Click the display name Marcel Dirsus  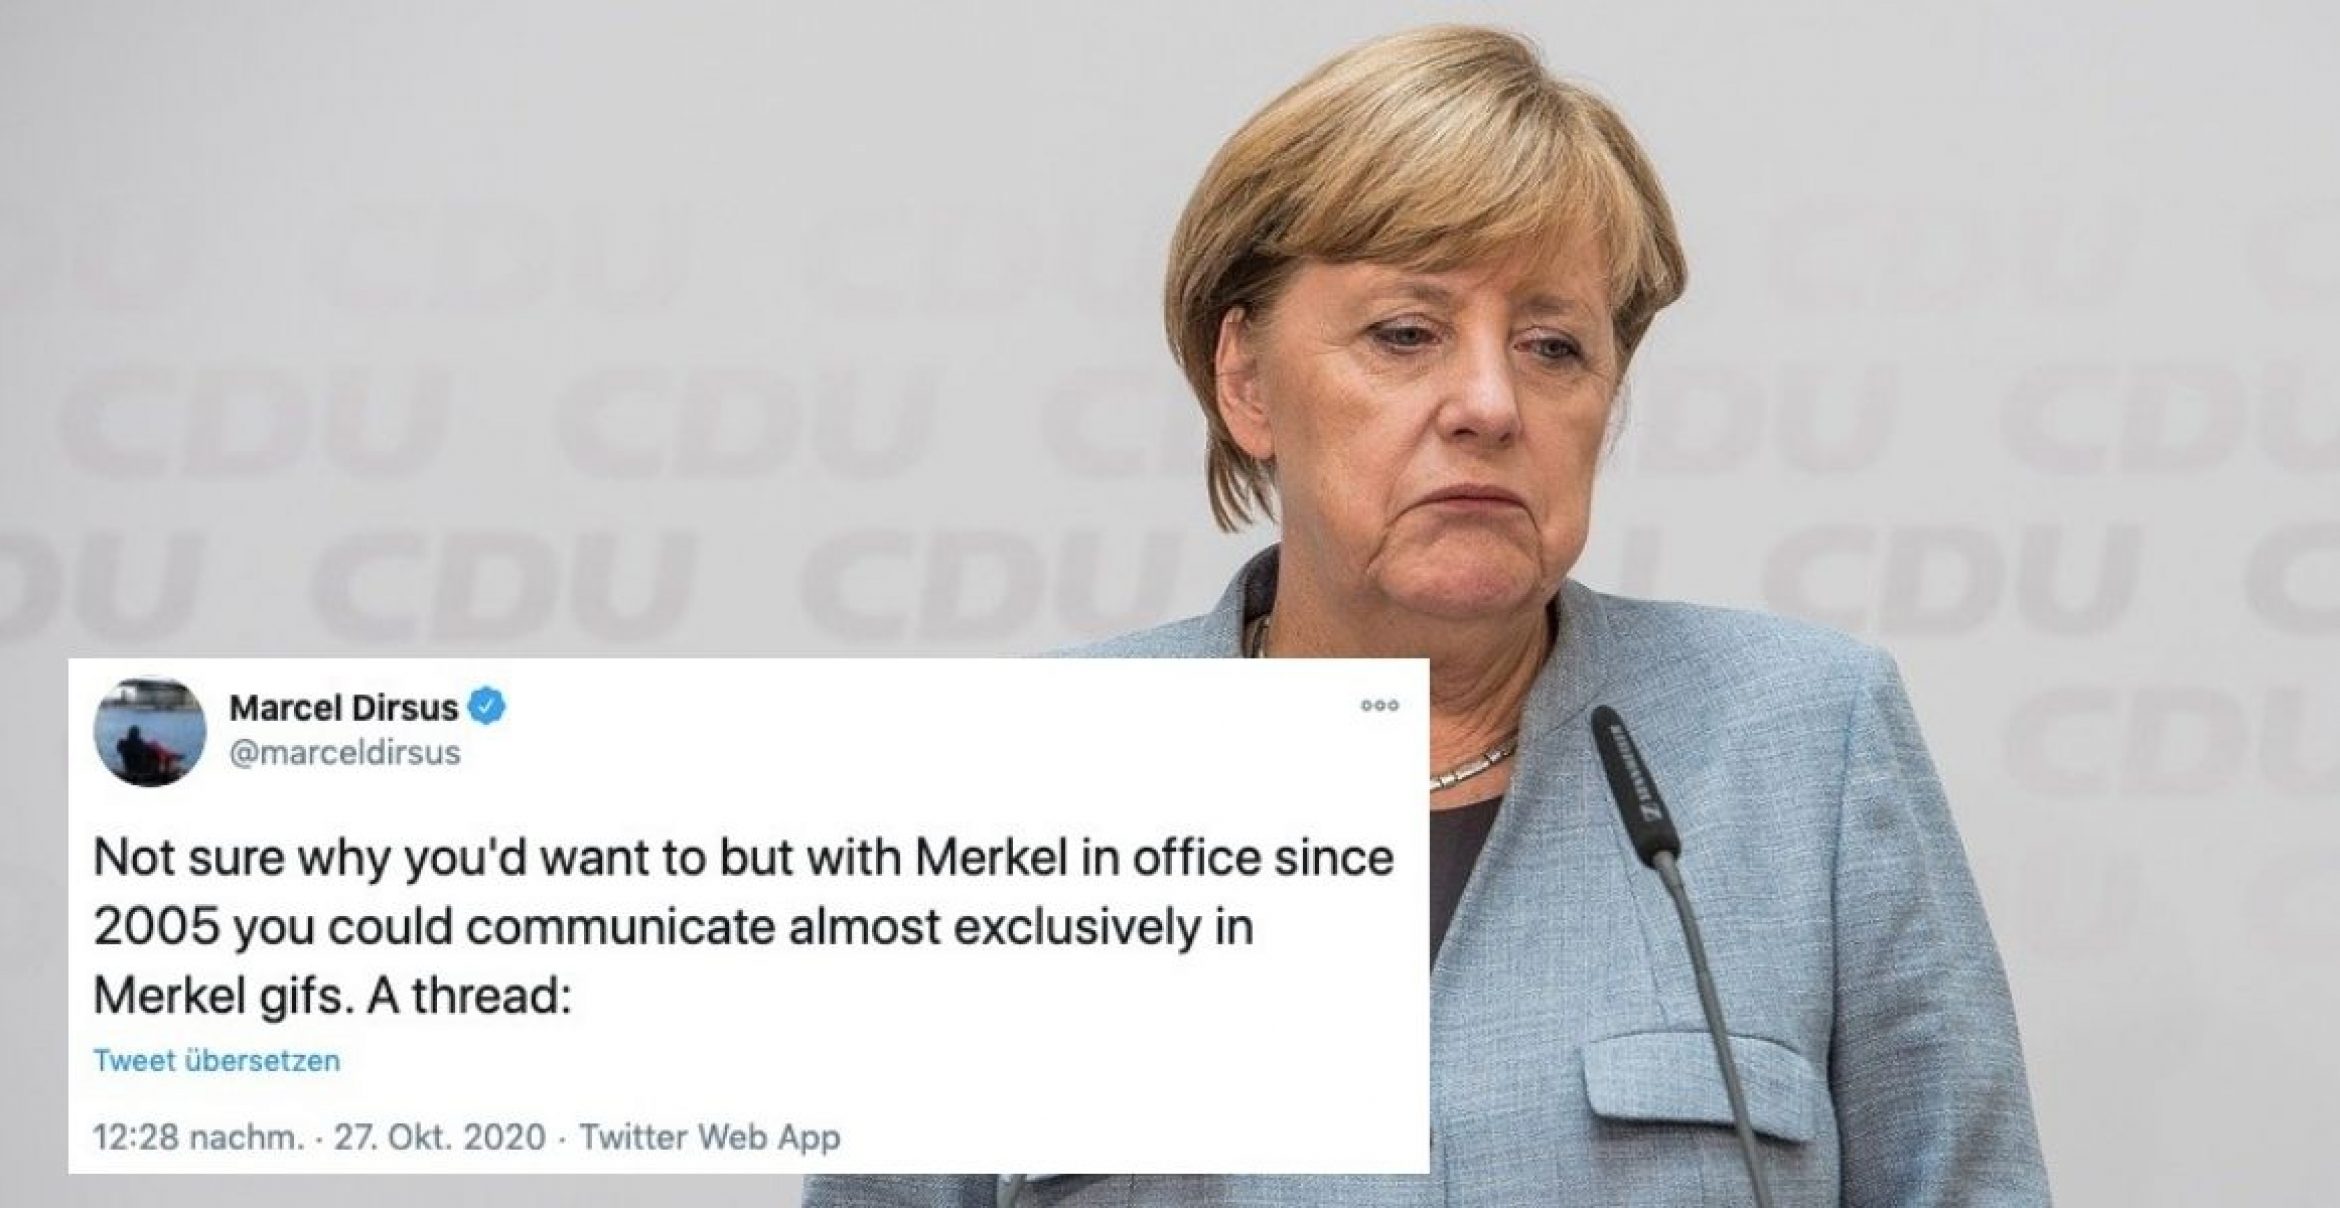(343, 708)
